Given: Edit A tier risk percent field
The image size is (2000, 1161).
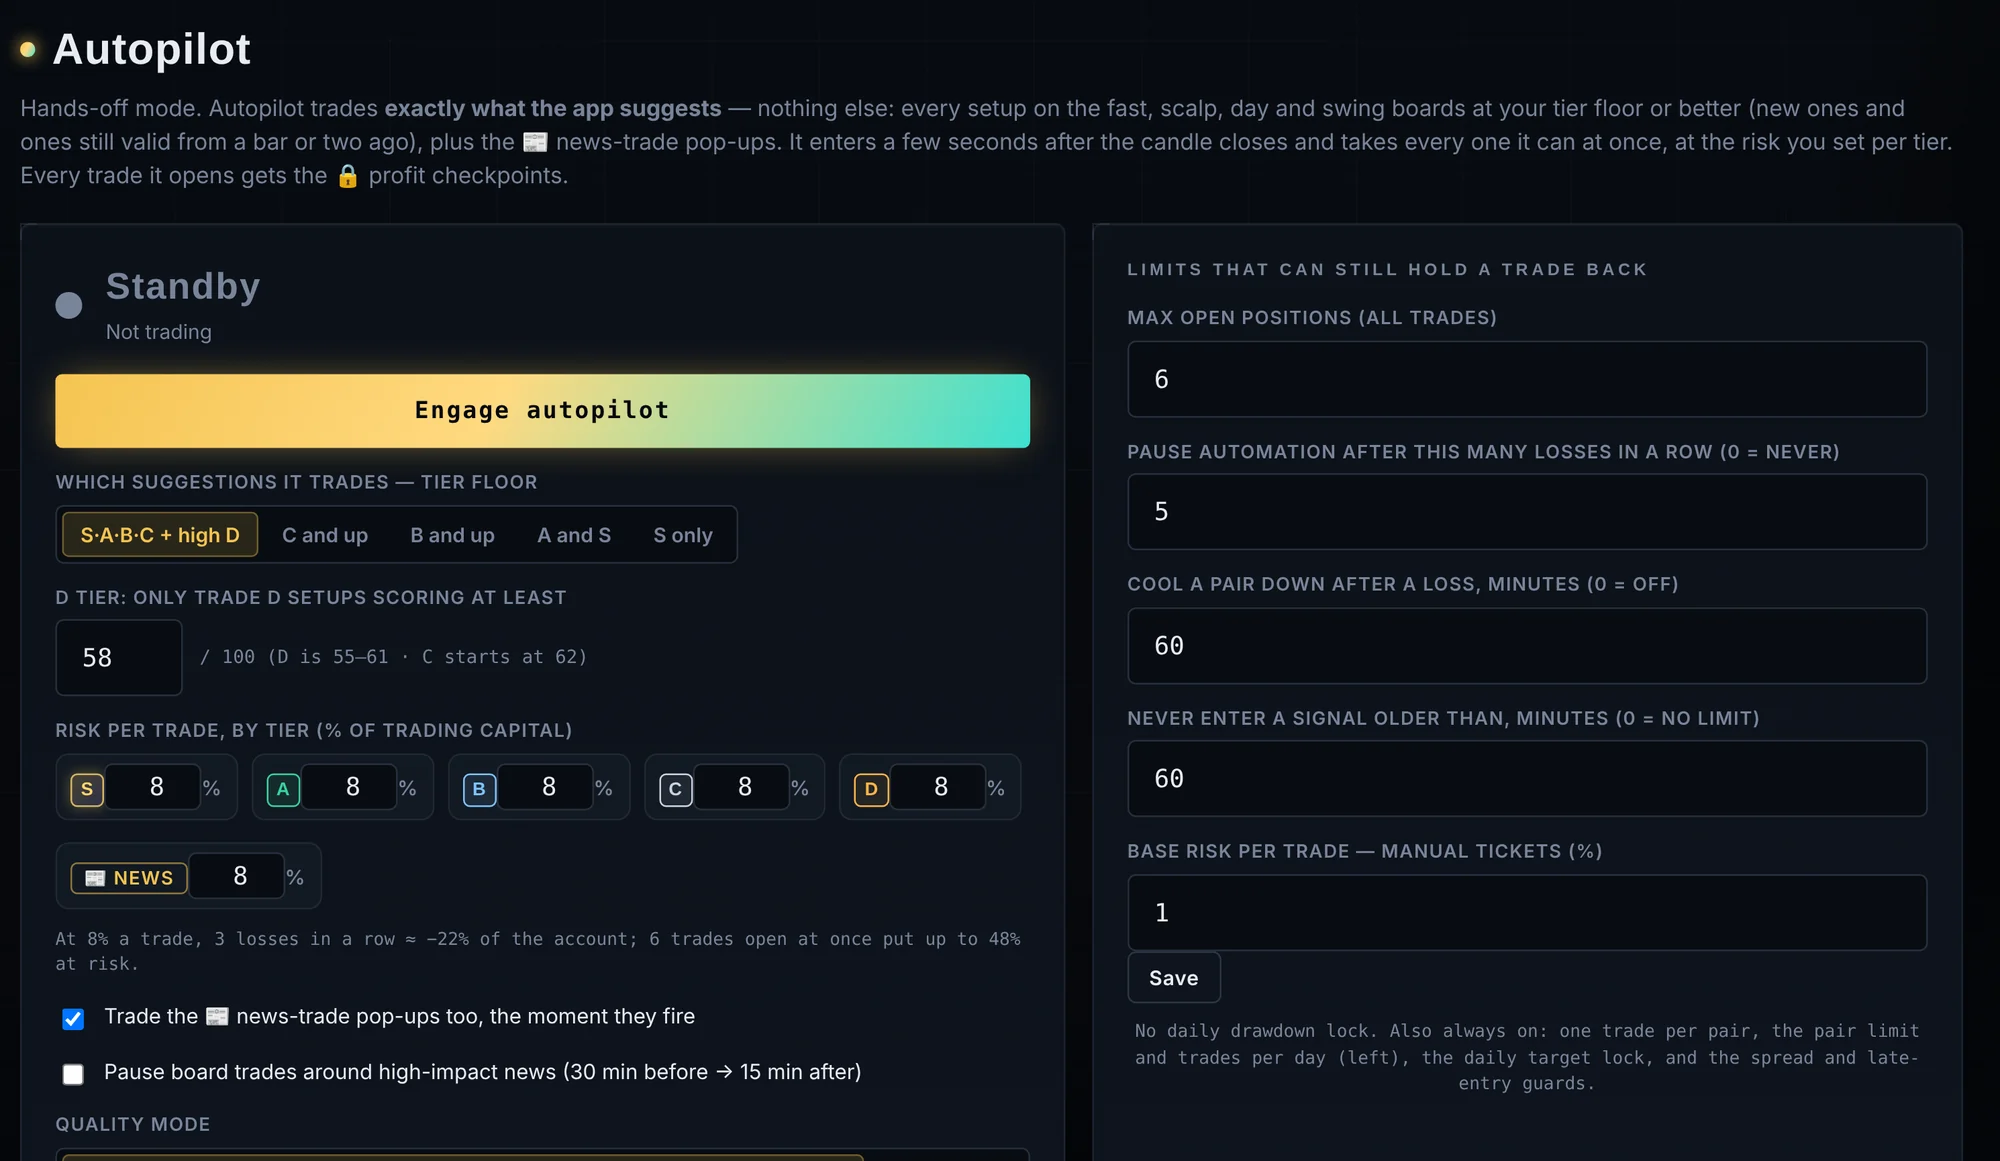Looking at the screenshot, I should click(x=349, y=787).
